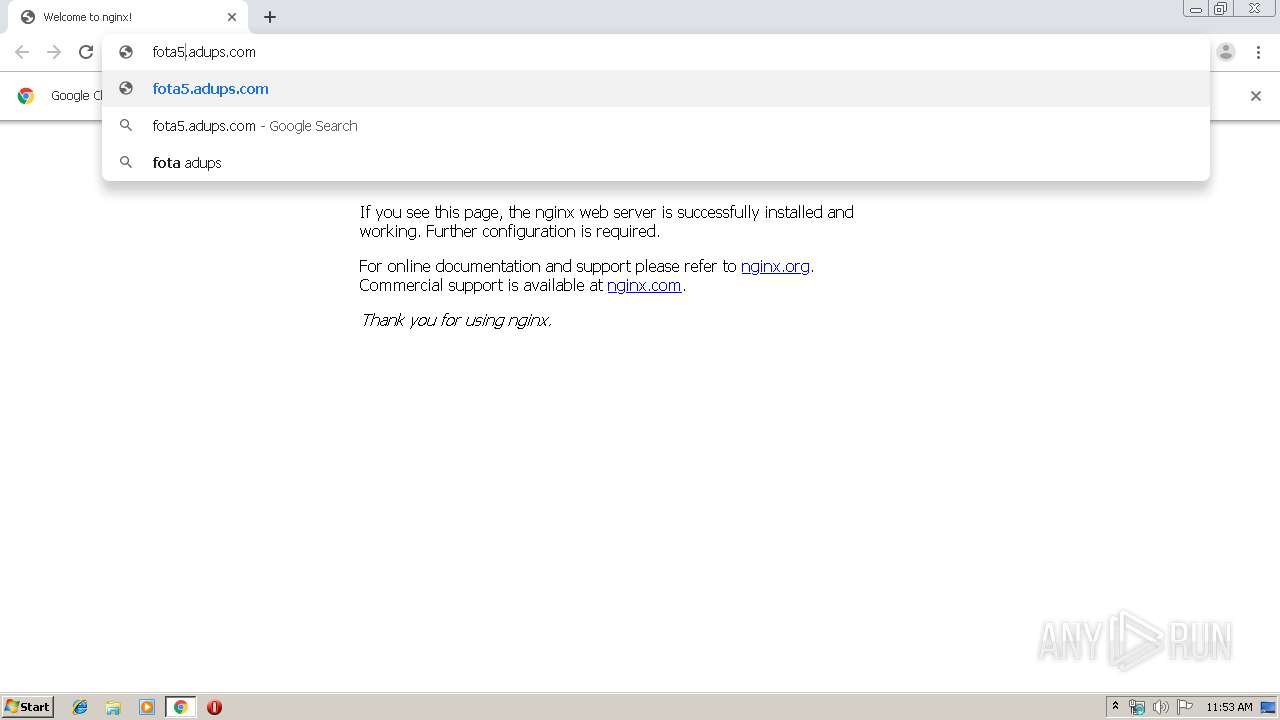The height and width of the screenshot is (720, 1280).
Task: Open Action Center flag icon
Action: point(1185,707)
